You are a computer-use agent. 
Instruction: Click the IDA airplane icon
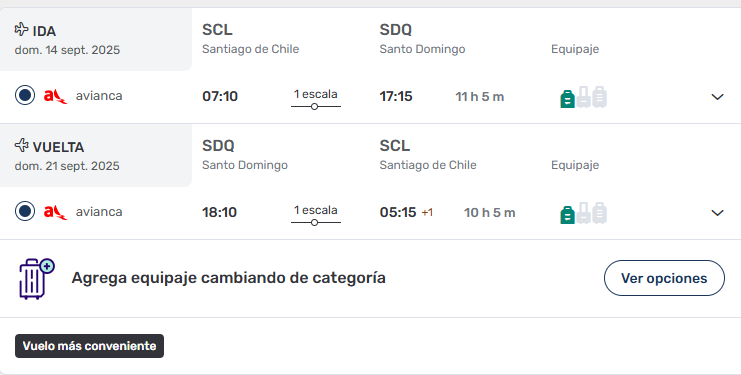click(21, 29)
